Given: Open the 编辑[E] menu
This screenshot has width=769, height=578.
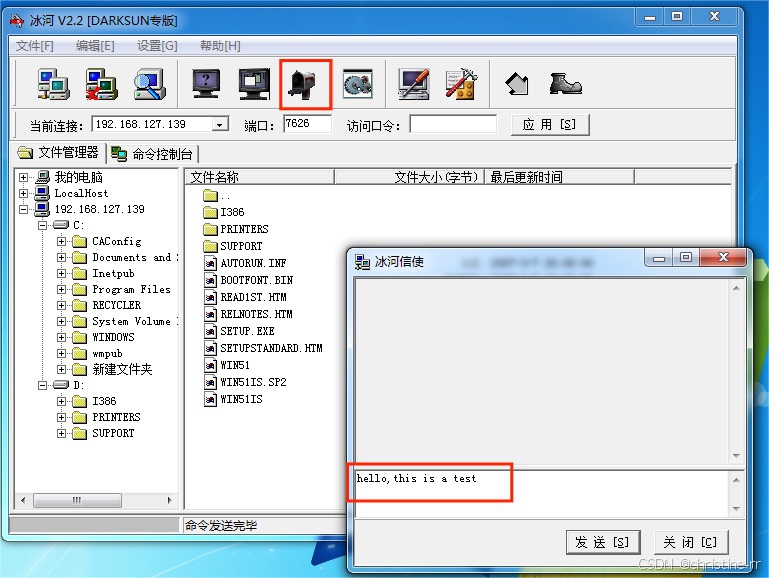Looking at the screenshot, I should (95, 46).
